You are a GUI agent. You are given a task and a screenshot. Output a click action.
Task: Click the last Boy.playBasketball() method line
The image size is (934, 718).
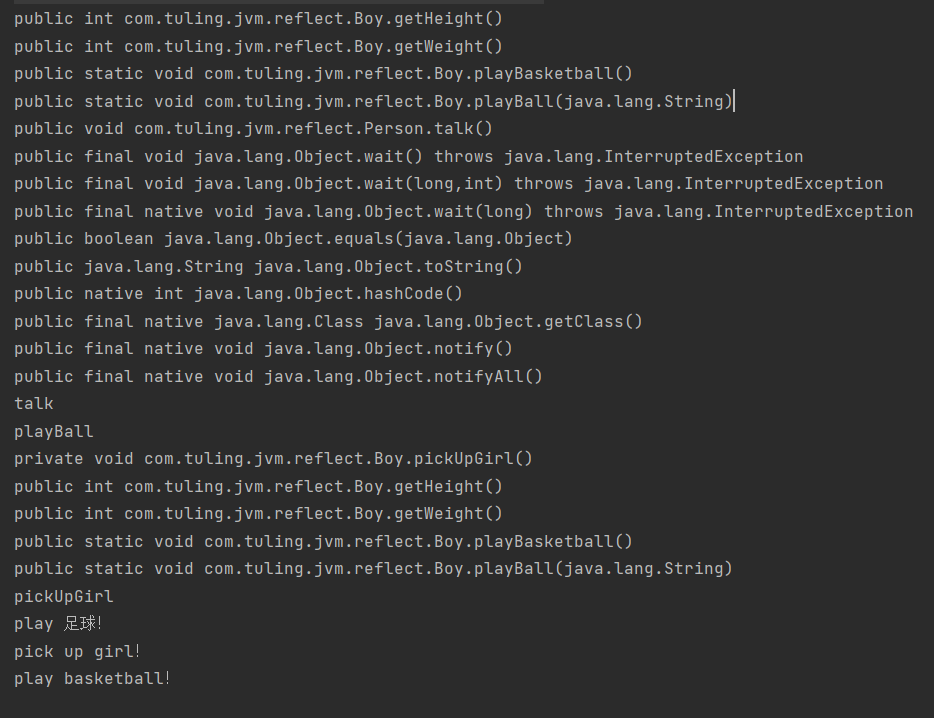(323, 542)
